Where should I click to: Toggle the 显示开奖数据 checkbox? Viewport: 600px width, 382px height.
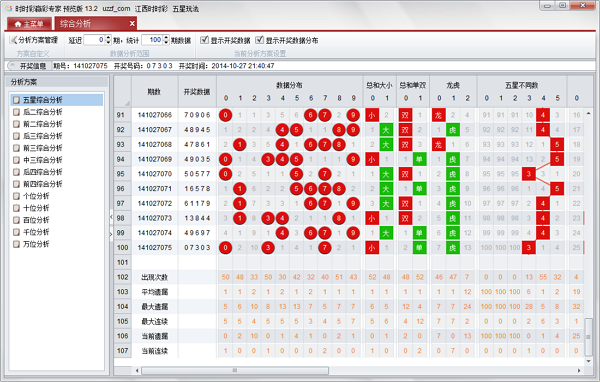pyautogui.click(x=205, y=40)
